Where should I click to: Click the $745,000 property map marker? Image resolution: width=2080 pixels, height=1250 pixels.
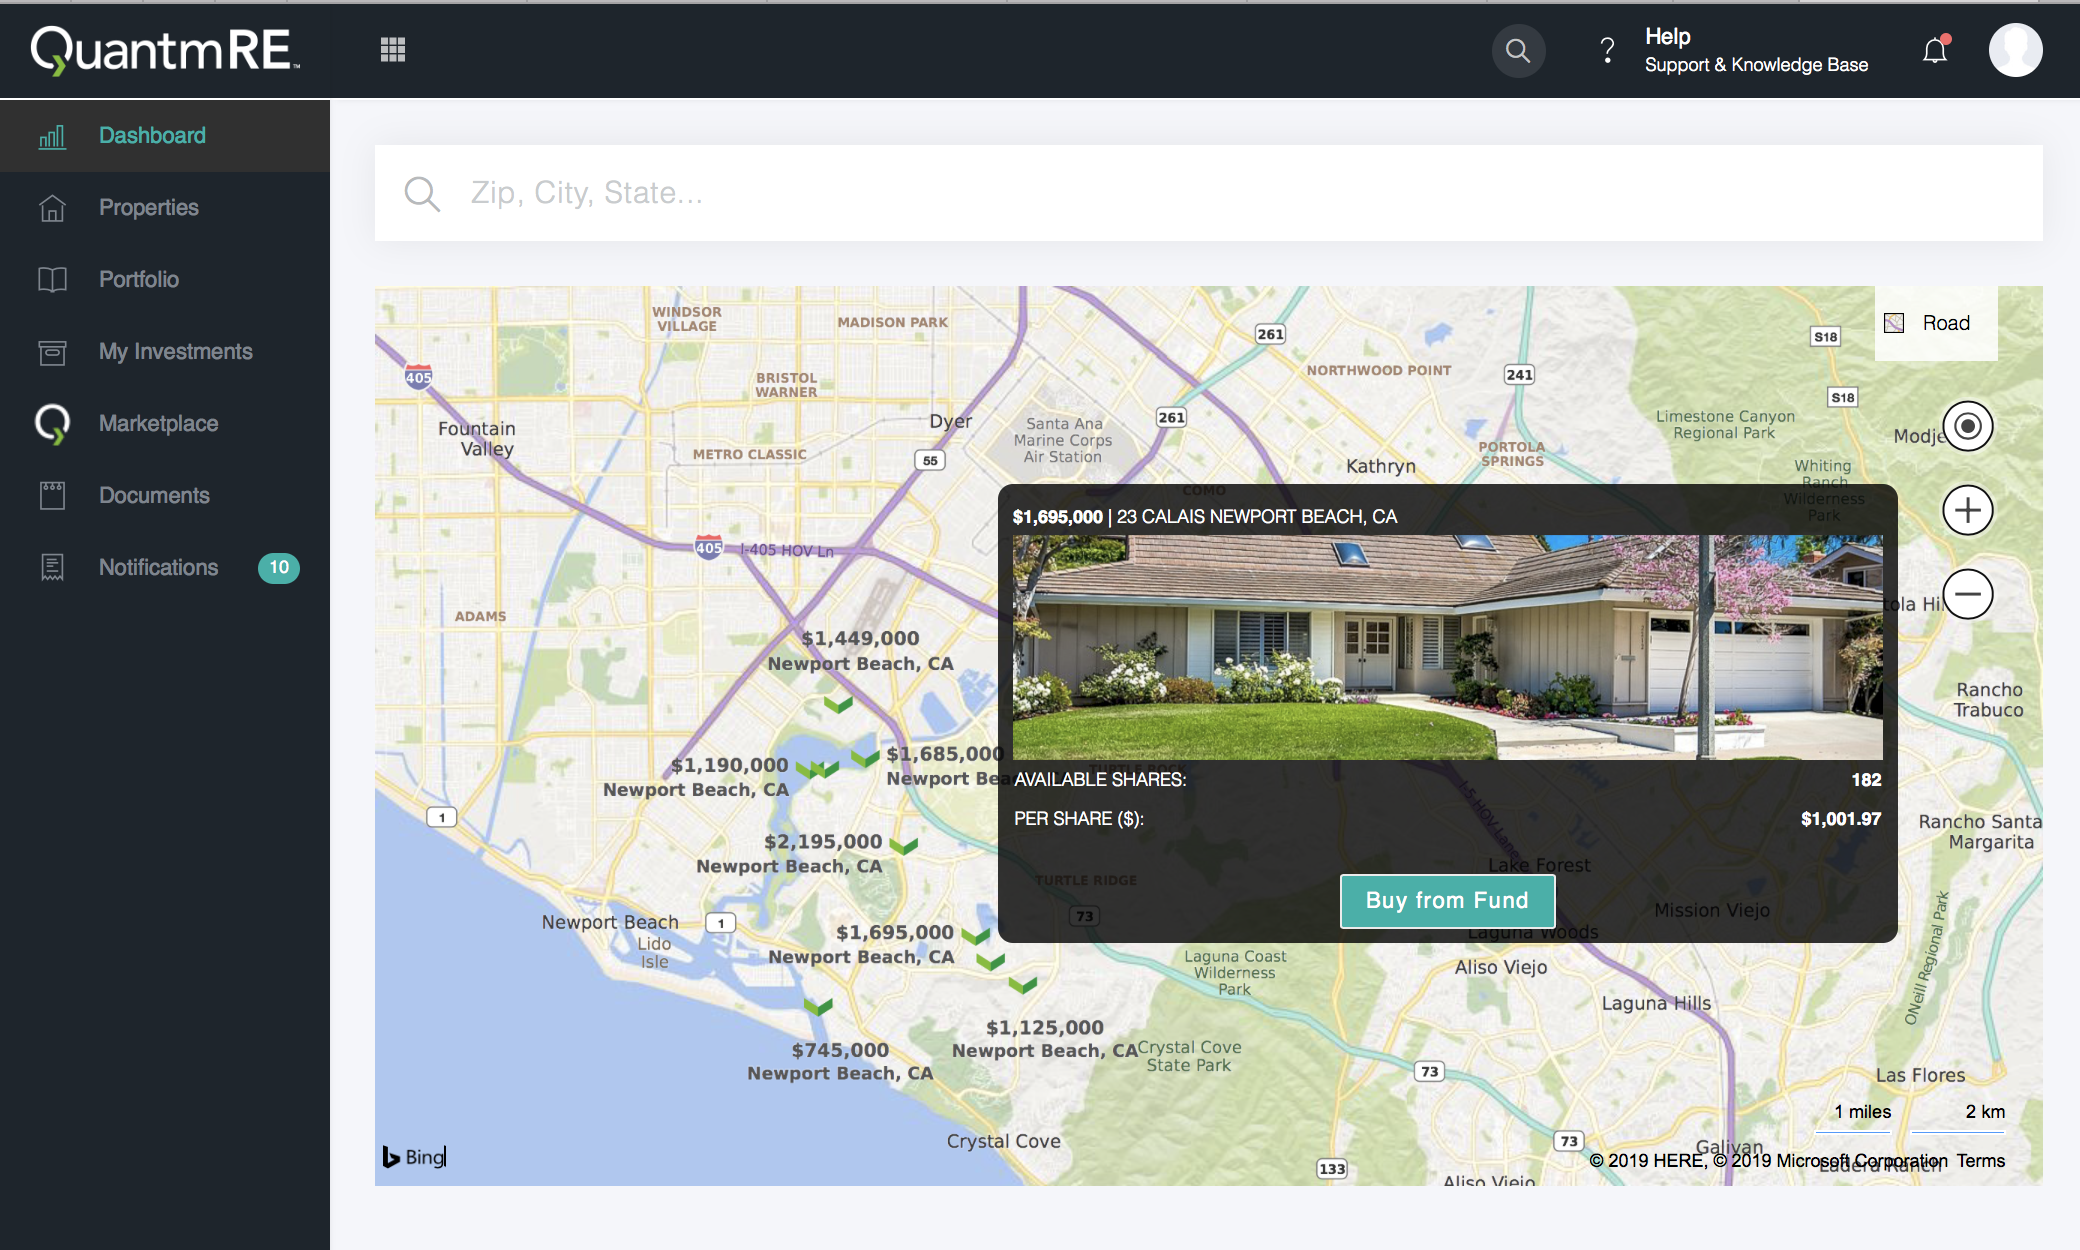pyautogui.click(x=818, y=1005)
